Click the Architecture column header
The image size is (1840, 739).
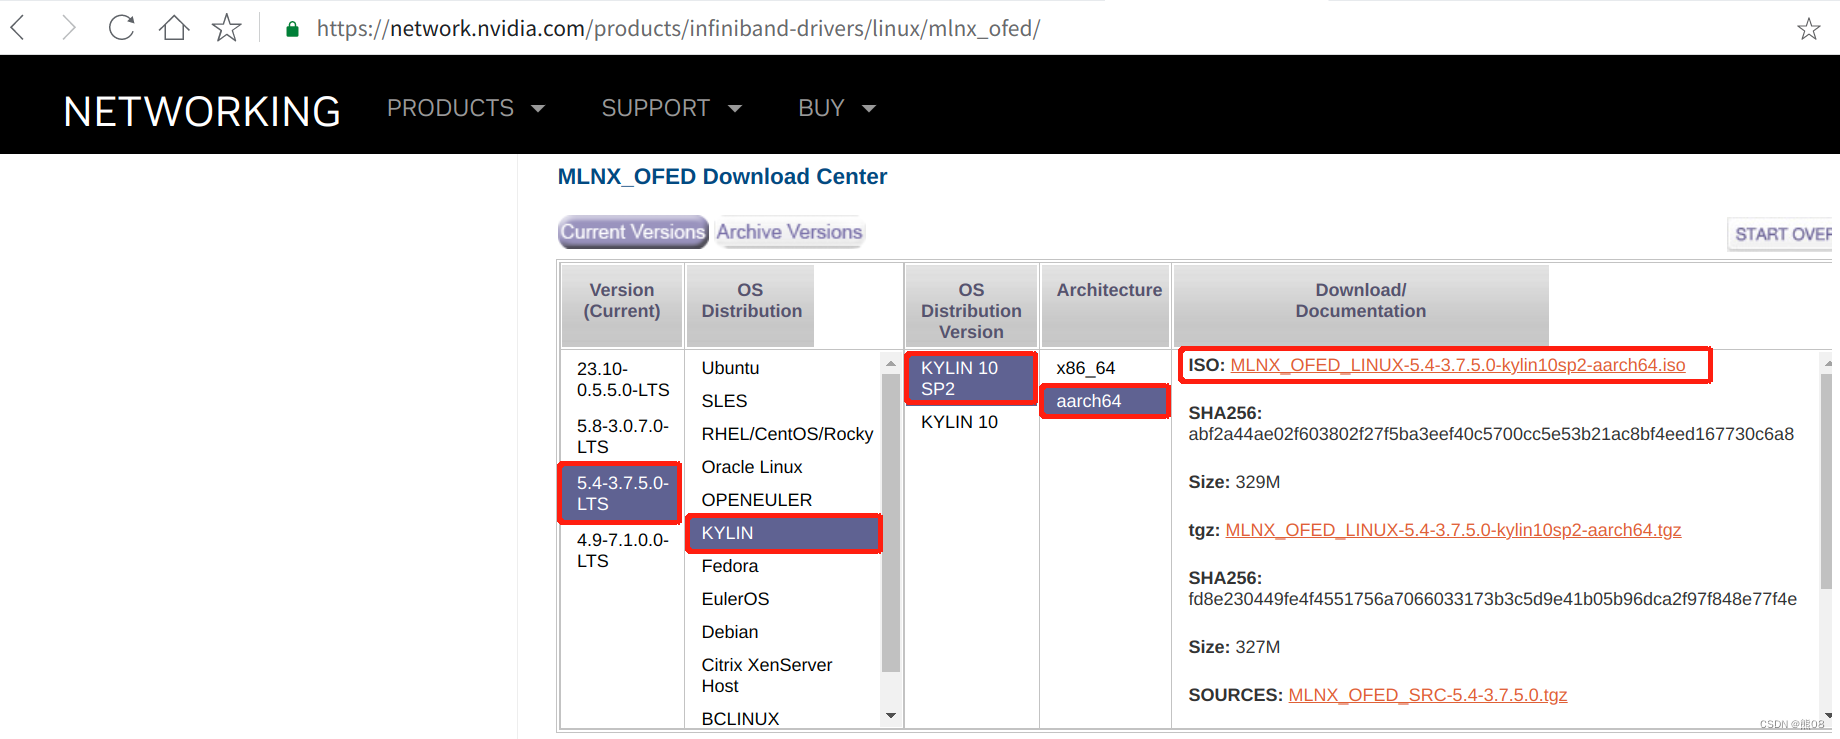pyautogui.click(x=1105, y=305)
